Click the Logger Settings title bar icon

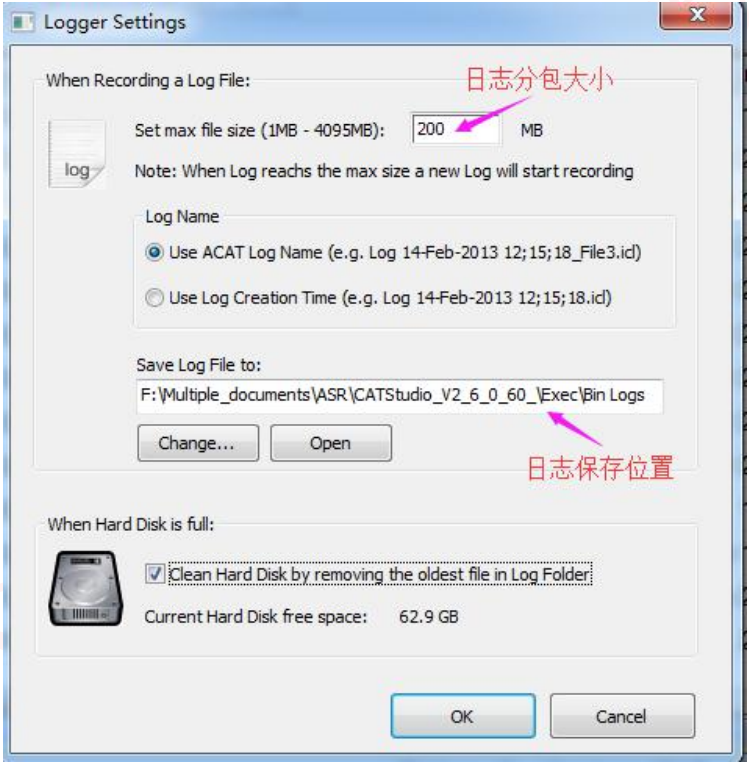(23, 22)
